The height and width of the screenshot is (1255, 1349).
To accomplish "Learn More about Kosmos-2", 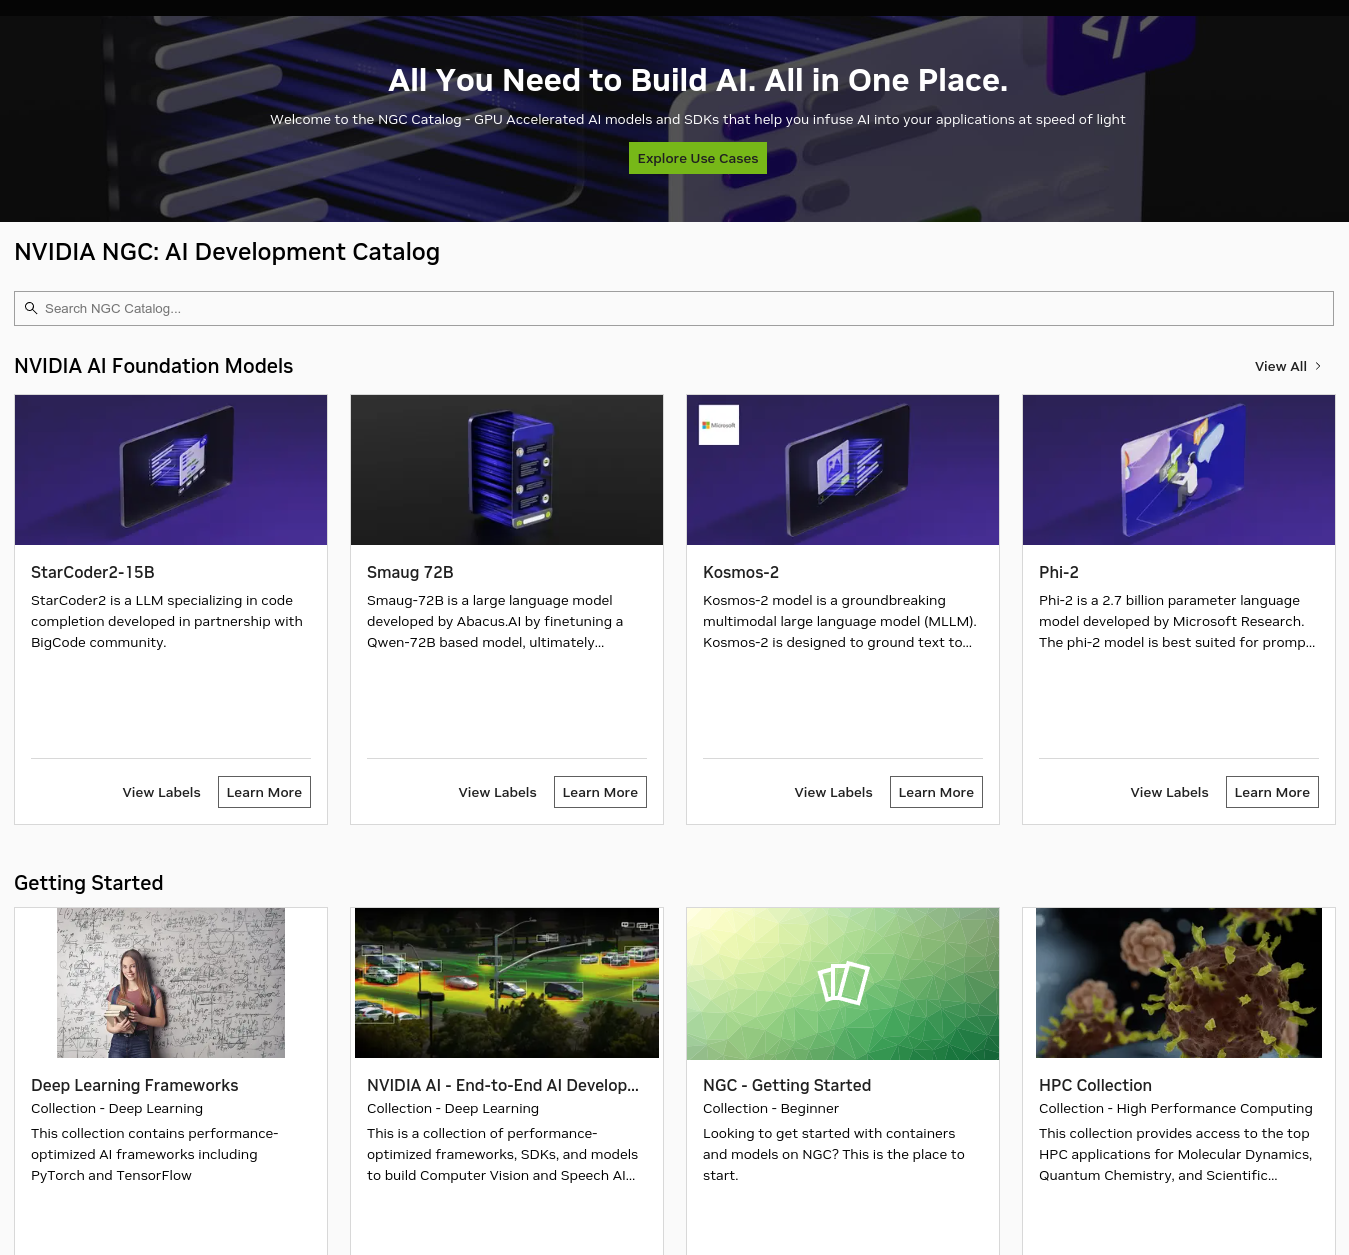I will [x=936, y=792].
